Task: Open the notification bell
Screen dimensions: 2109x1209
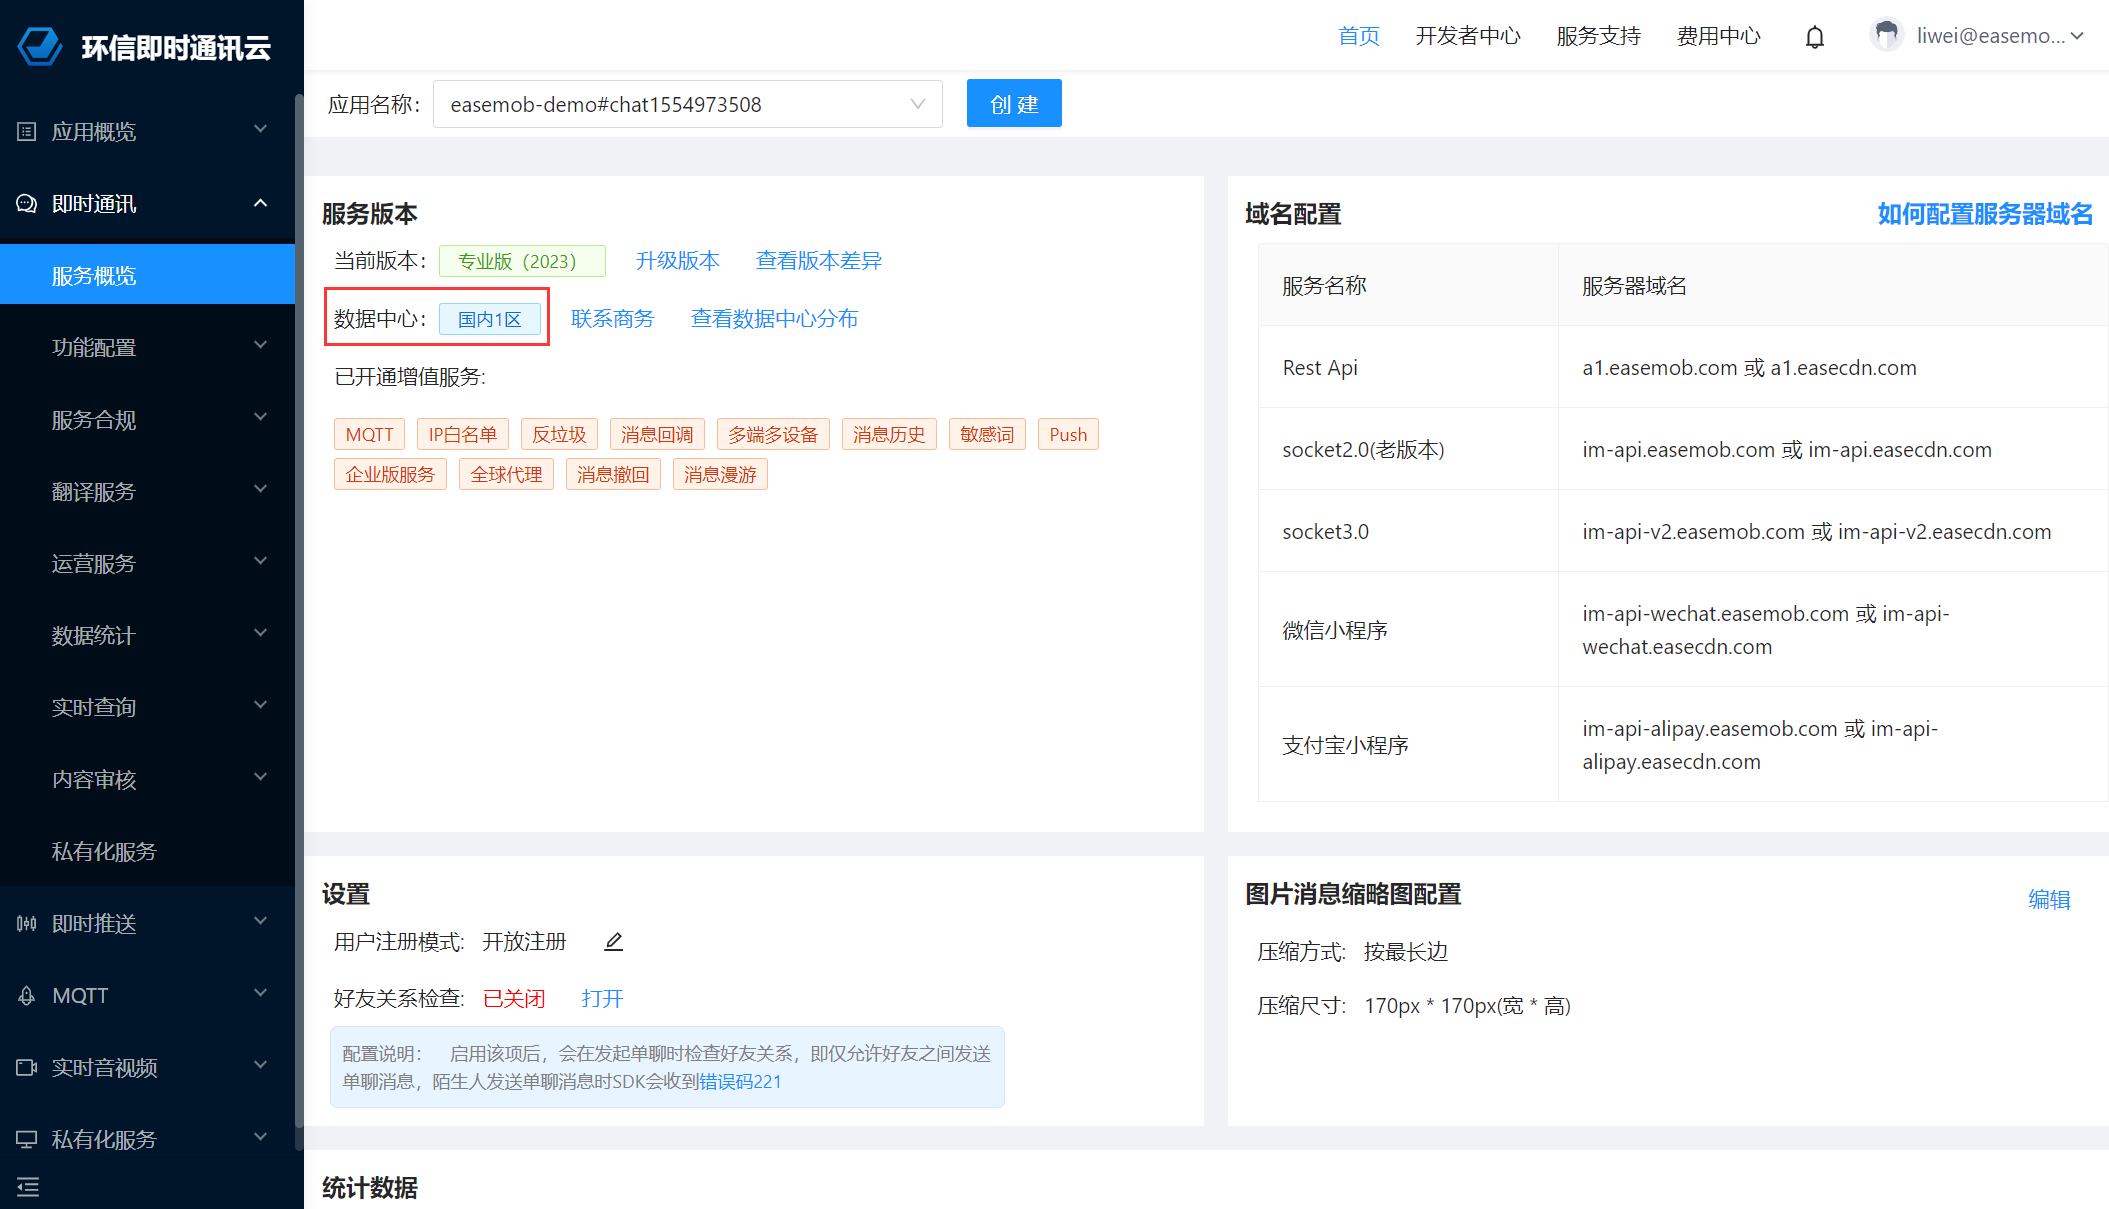Action: click(x=1815, y=37)
